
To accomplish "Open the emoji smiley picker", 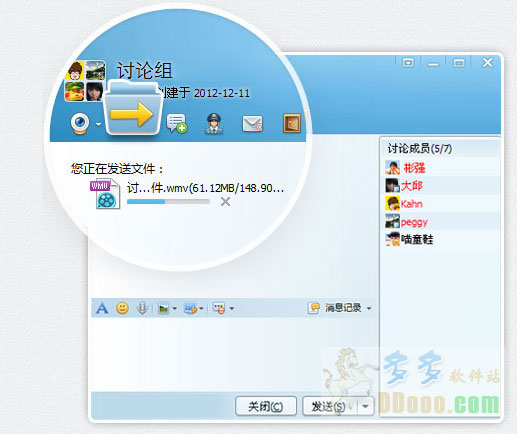I will click(x=122, y=308).
